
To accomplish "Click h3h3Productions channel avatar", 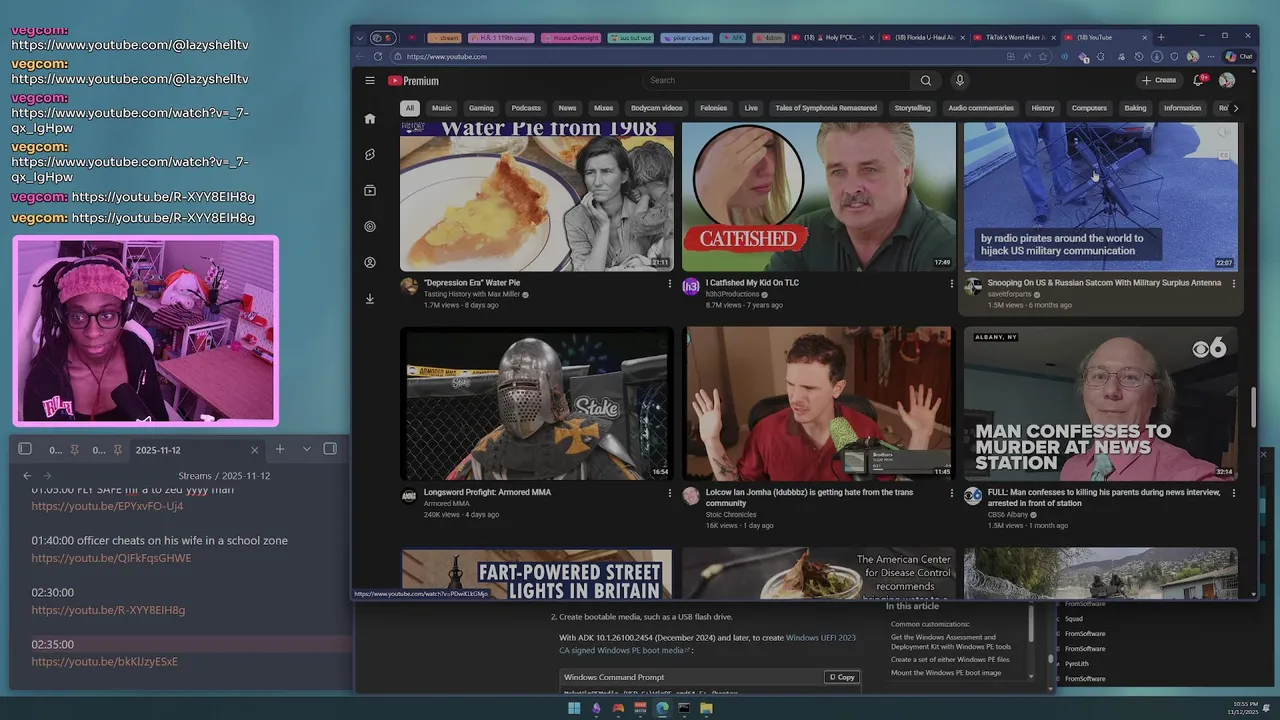I will 691,287.
